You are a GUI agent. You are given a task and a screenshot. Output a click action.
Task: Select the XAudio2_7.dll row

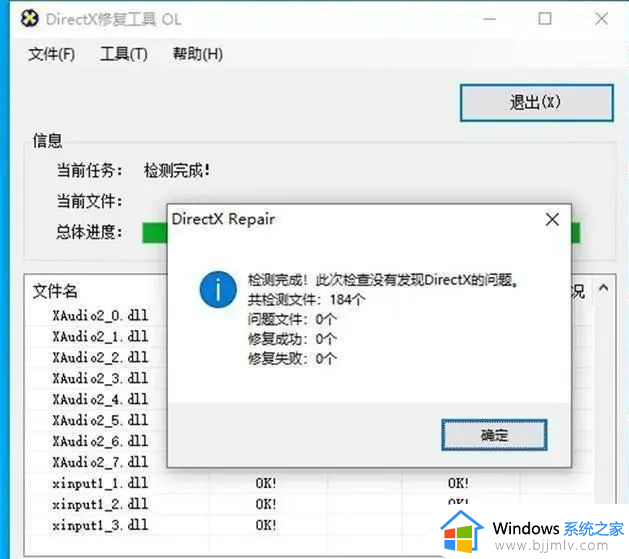pyautogui.click(x=100, y=462)
